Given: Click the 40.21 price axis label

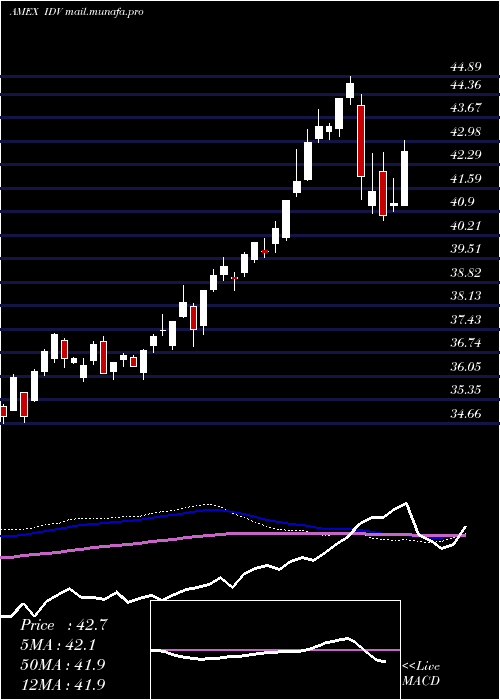Looking at the screenshot, I should (466, 225).
